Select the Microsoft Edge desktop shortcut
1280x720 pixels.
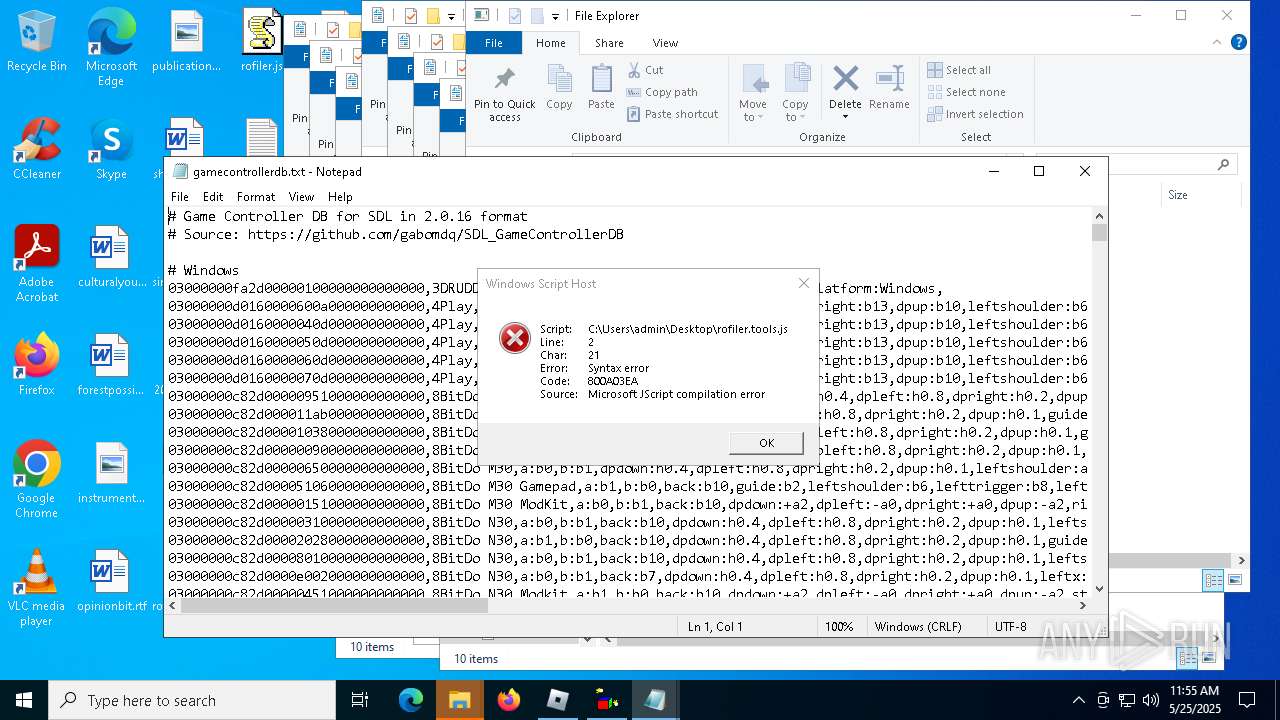(x=111, y=48)
